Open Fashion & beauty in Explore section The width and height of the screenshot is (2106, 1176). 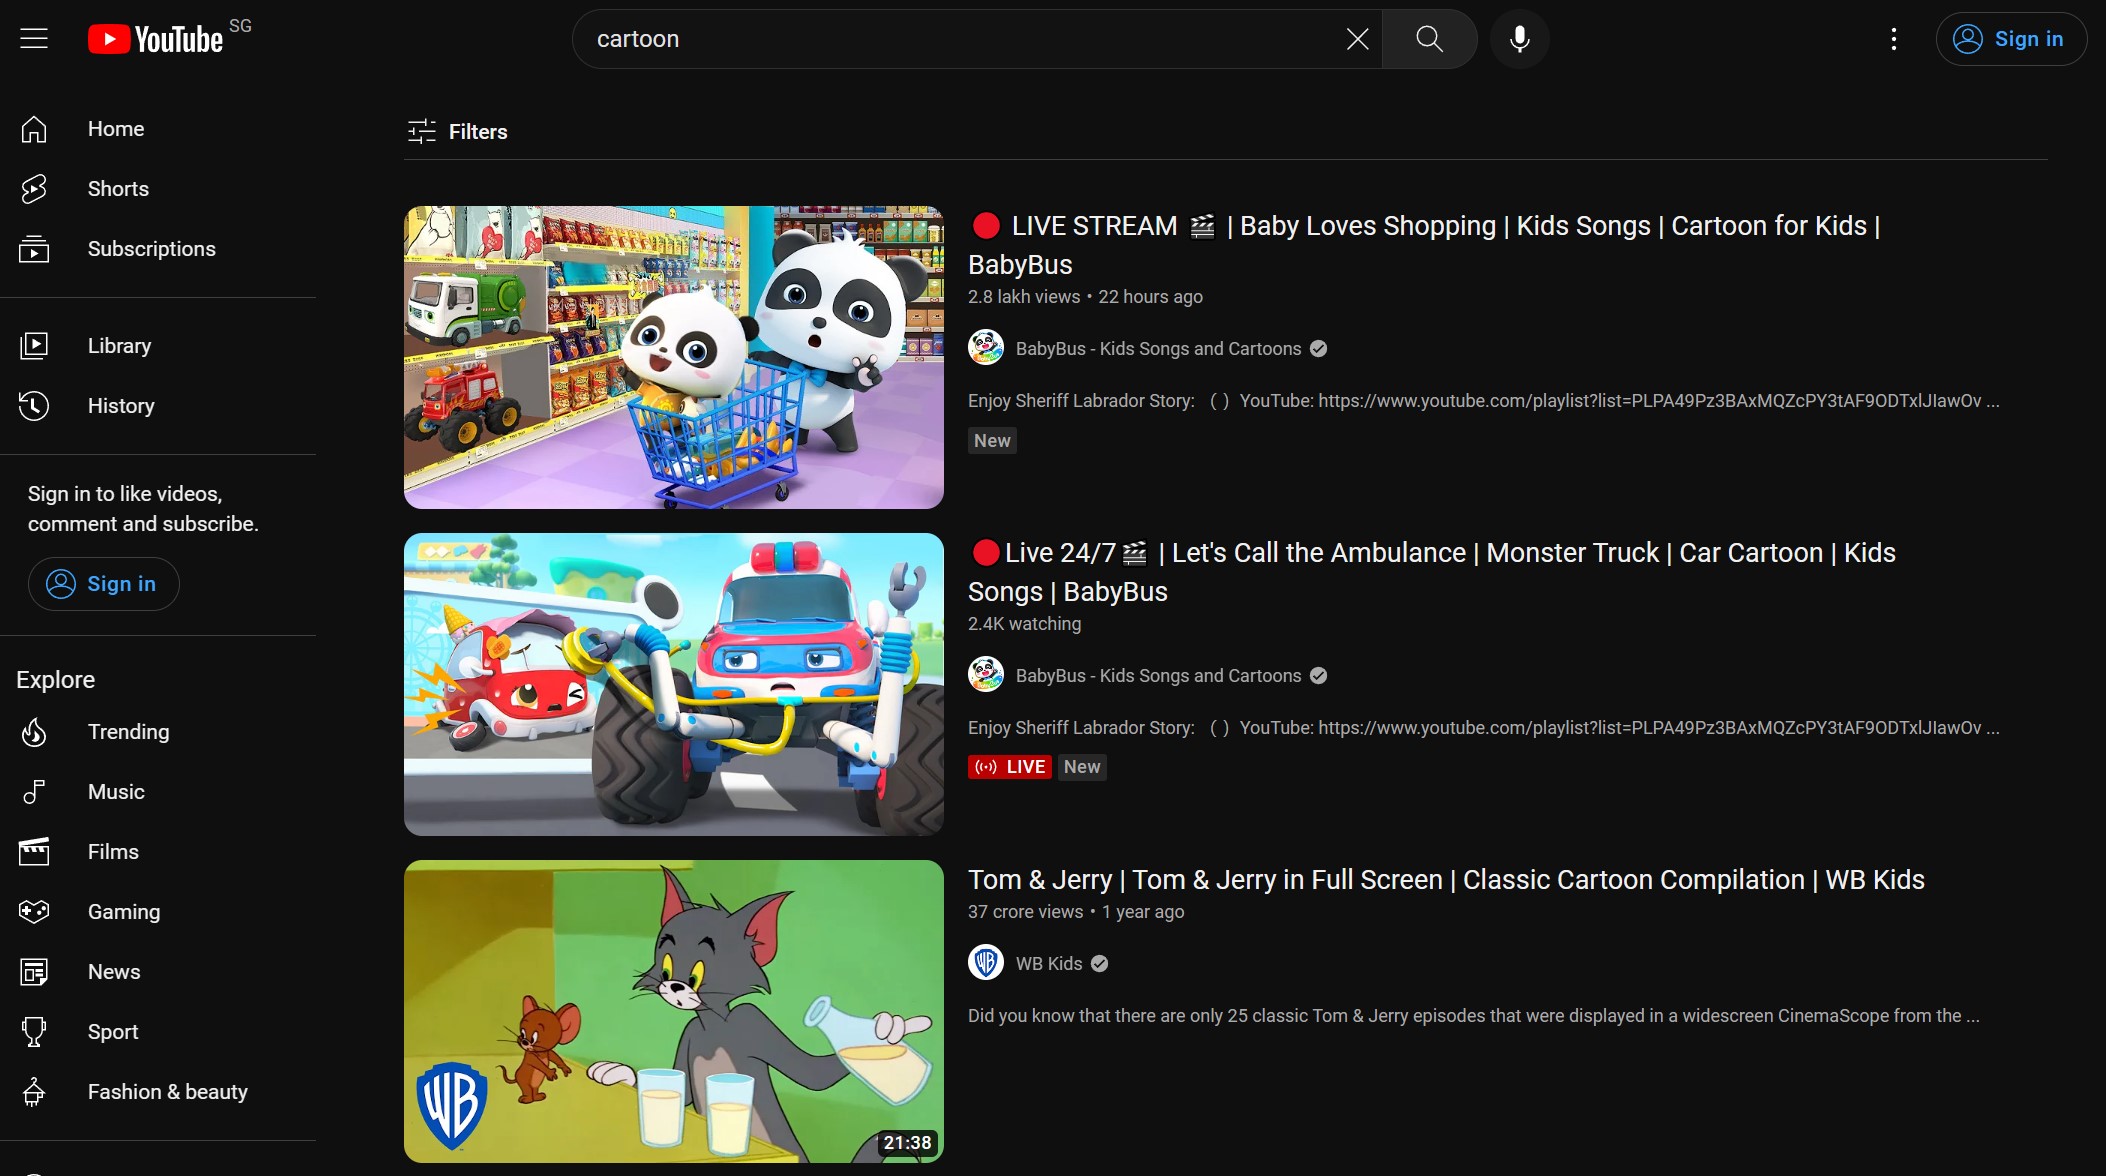(158, 1092)
